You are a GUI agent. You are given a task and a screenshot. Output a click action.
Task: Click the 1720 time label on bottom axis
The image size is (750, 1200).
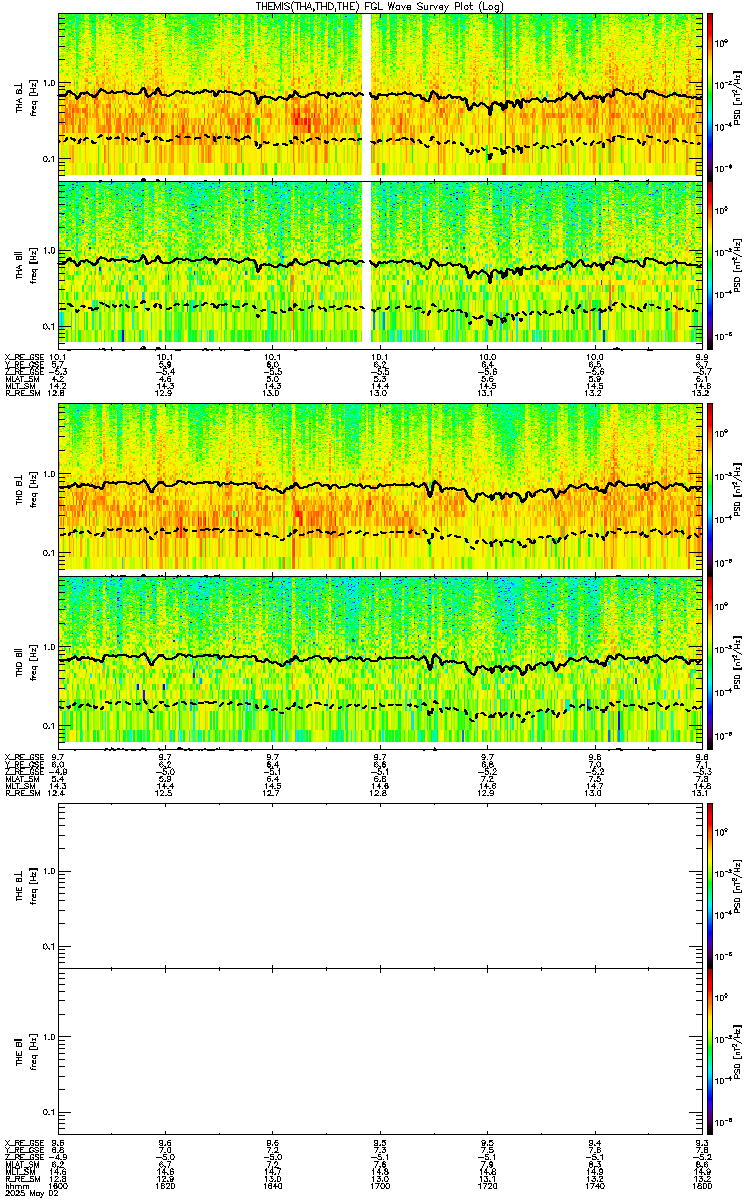[487, 1184]
